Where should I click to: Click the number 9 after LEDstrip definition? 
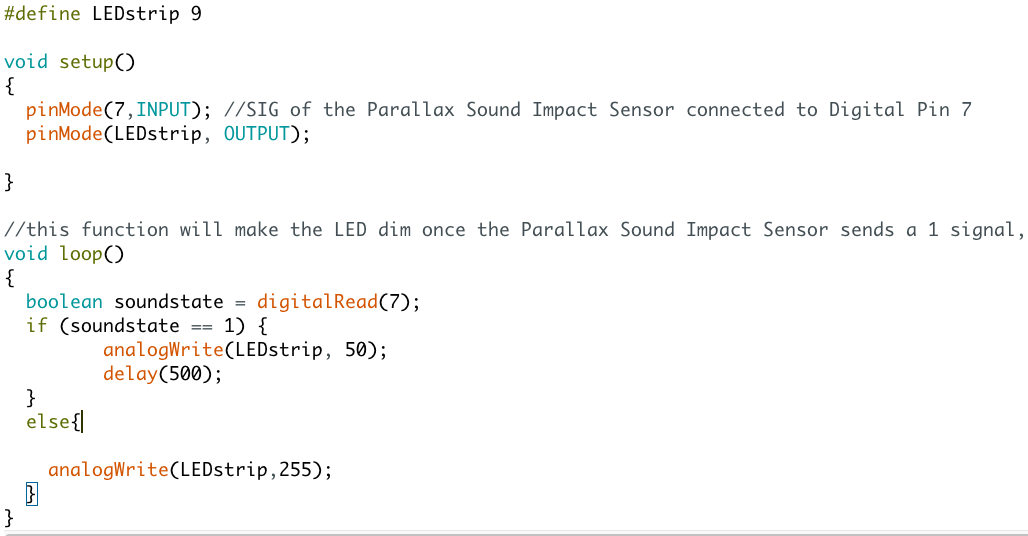[x=196, y=15]
